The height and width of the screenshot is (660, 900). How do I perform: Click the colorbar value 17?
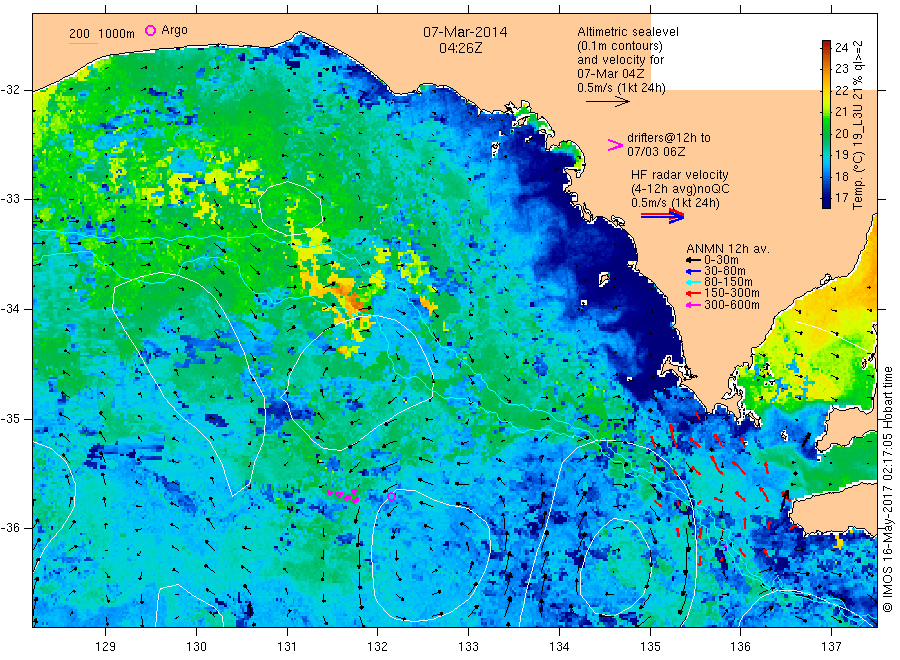click(x=841, y=197)
